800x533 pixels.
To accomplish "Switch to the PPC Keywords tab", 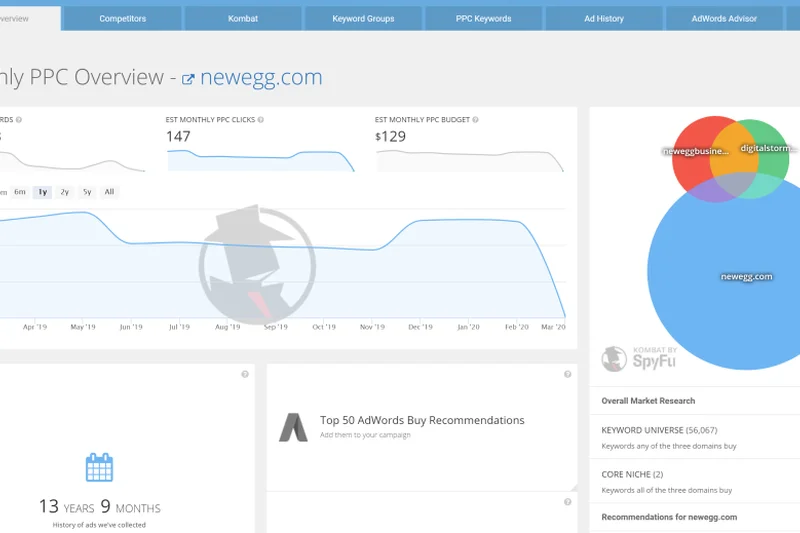I will tap(484, 18).
